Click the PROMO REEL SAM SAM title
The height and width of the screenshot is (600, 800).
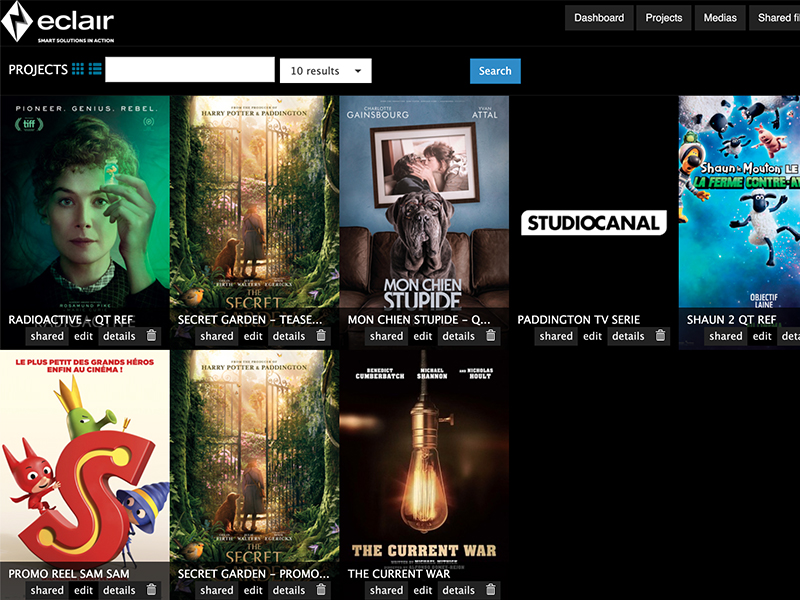(69, 574)
